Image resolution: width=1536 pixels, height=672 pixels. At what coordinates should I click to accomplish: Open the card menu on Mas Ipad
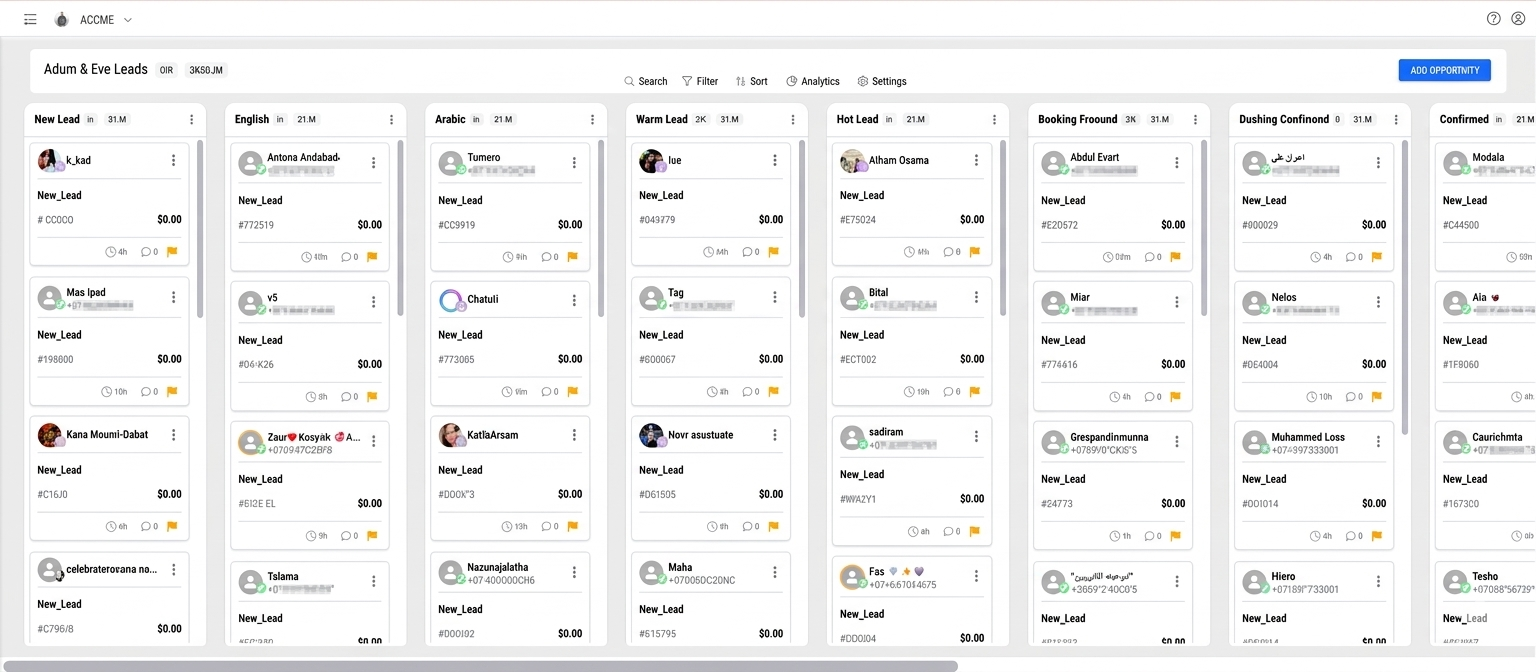(173, 297)
